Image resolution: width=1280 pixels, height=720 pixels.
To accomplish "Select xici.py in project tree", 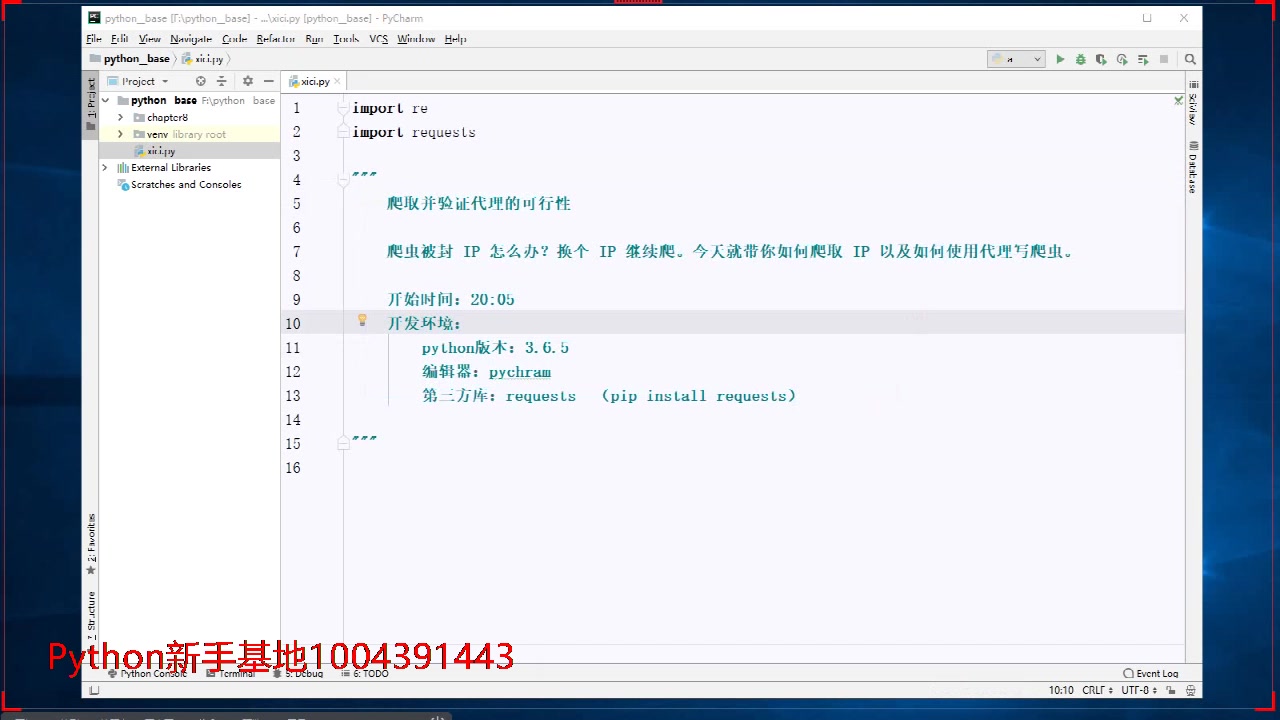I will [x=160, y=151].
